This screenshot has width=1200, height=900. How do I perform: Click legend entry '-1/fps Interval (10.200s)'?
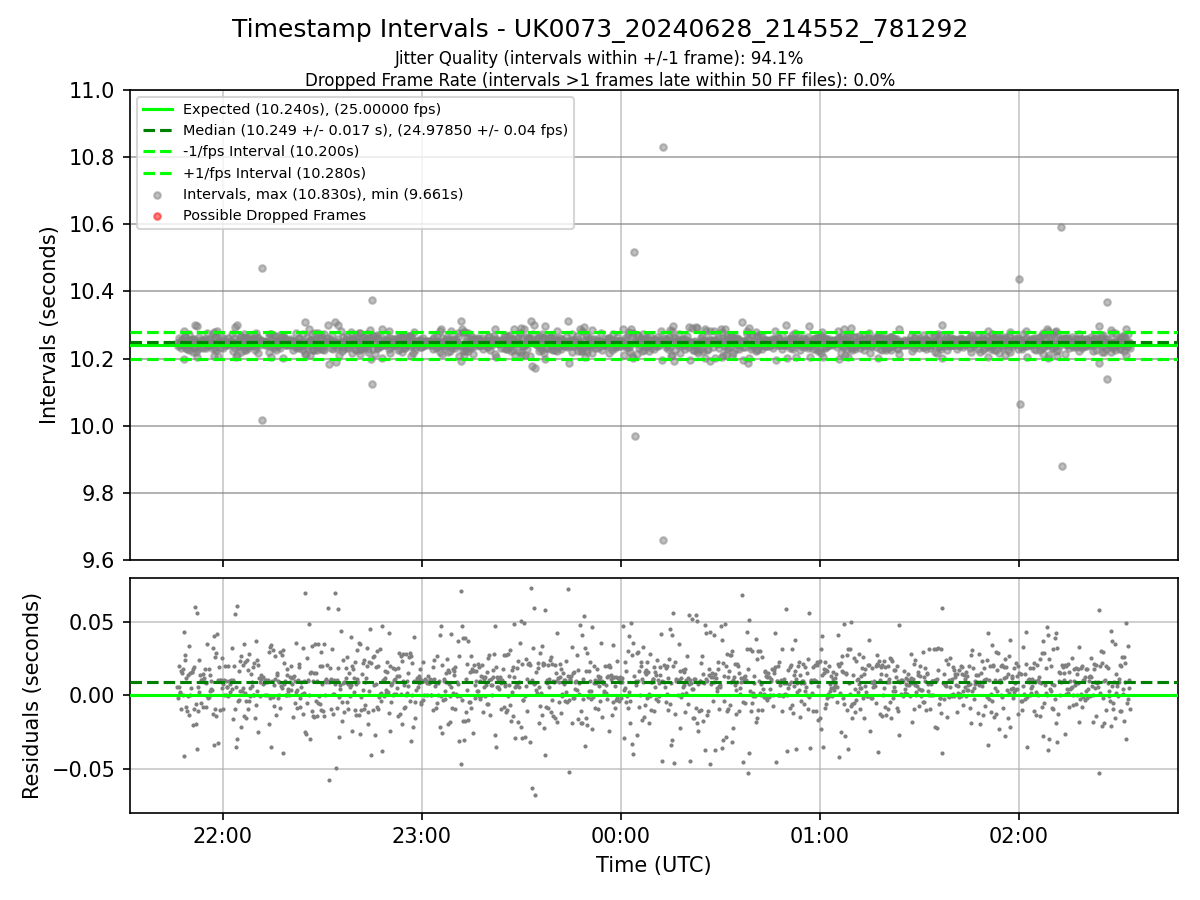click(x=271, y=151)
